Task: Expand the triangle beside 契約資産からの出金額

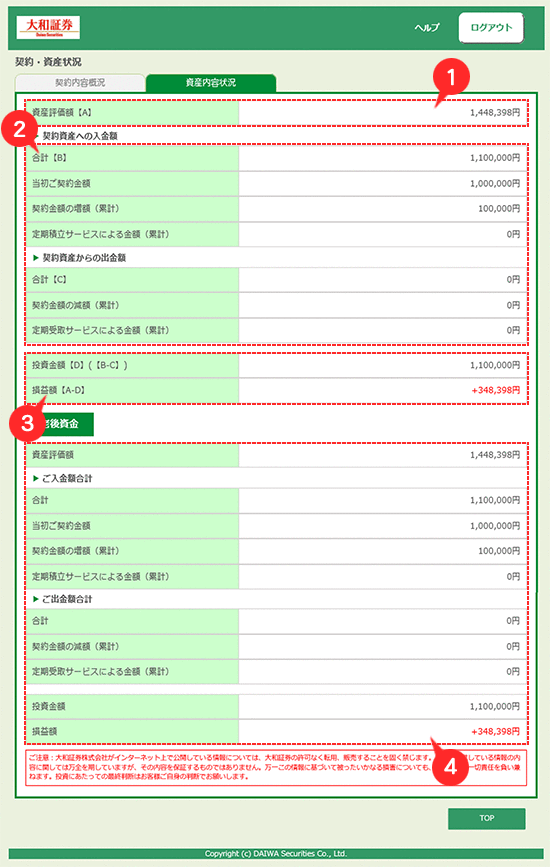Action: 36,258
